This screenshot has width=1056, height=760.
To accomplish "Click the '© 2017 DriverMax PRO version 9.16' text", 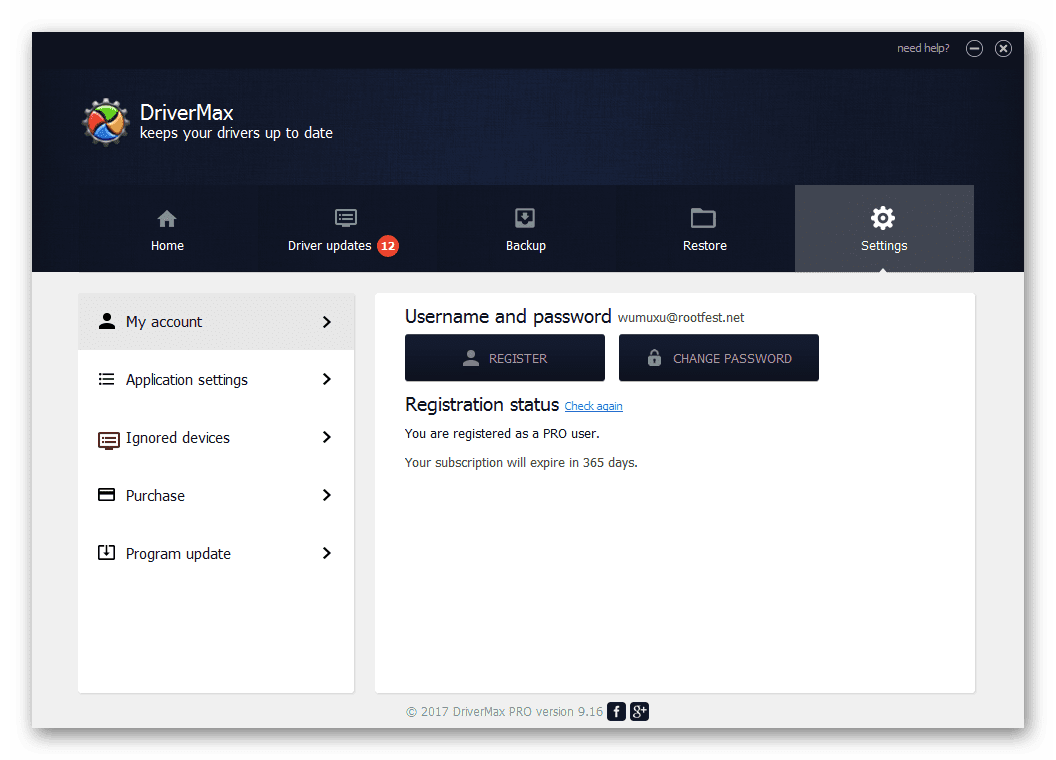I will click(x=504, y=711).
